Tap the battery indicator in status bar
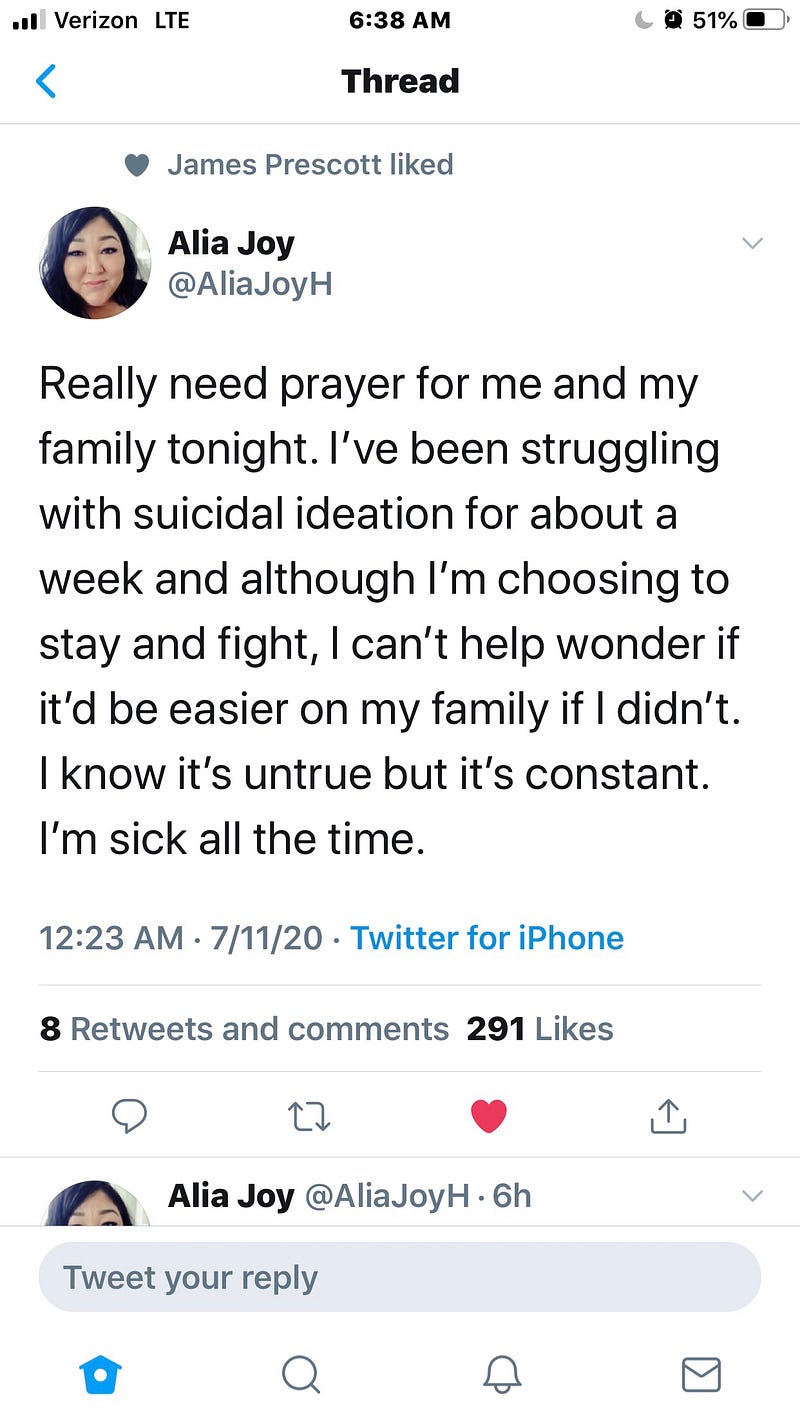This screenshot has width=800, height=1422. (x=765, y=20)
